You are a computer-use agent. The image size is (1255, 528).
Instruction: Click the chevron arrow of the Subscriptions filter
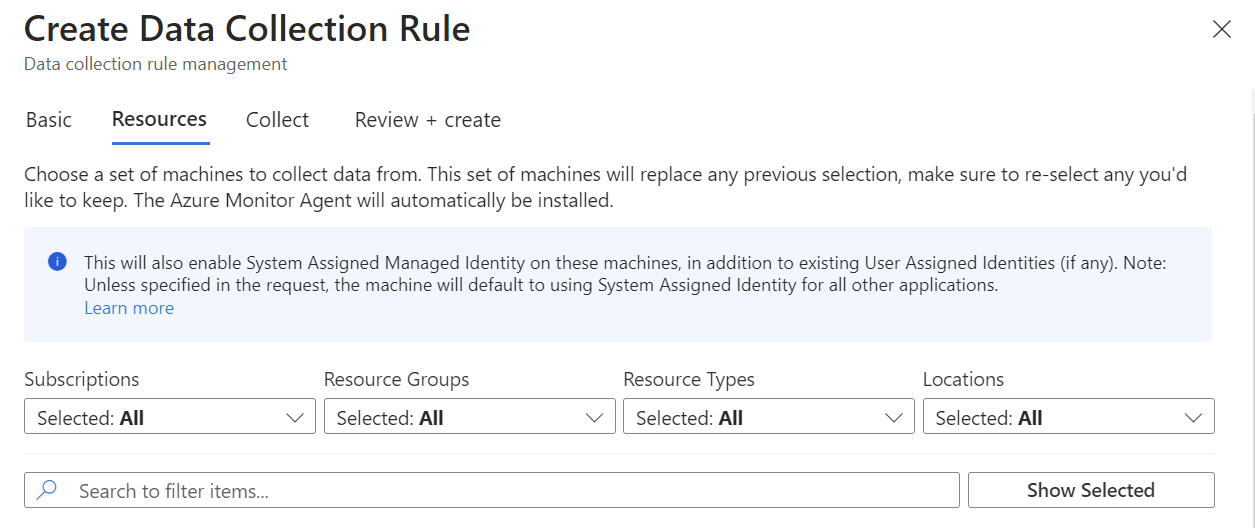295,418
